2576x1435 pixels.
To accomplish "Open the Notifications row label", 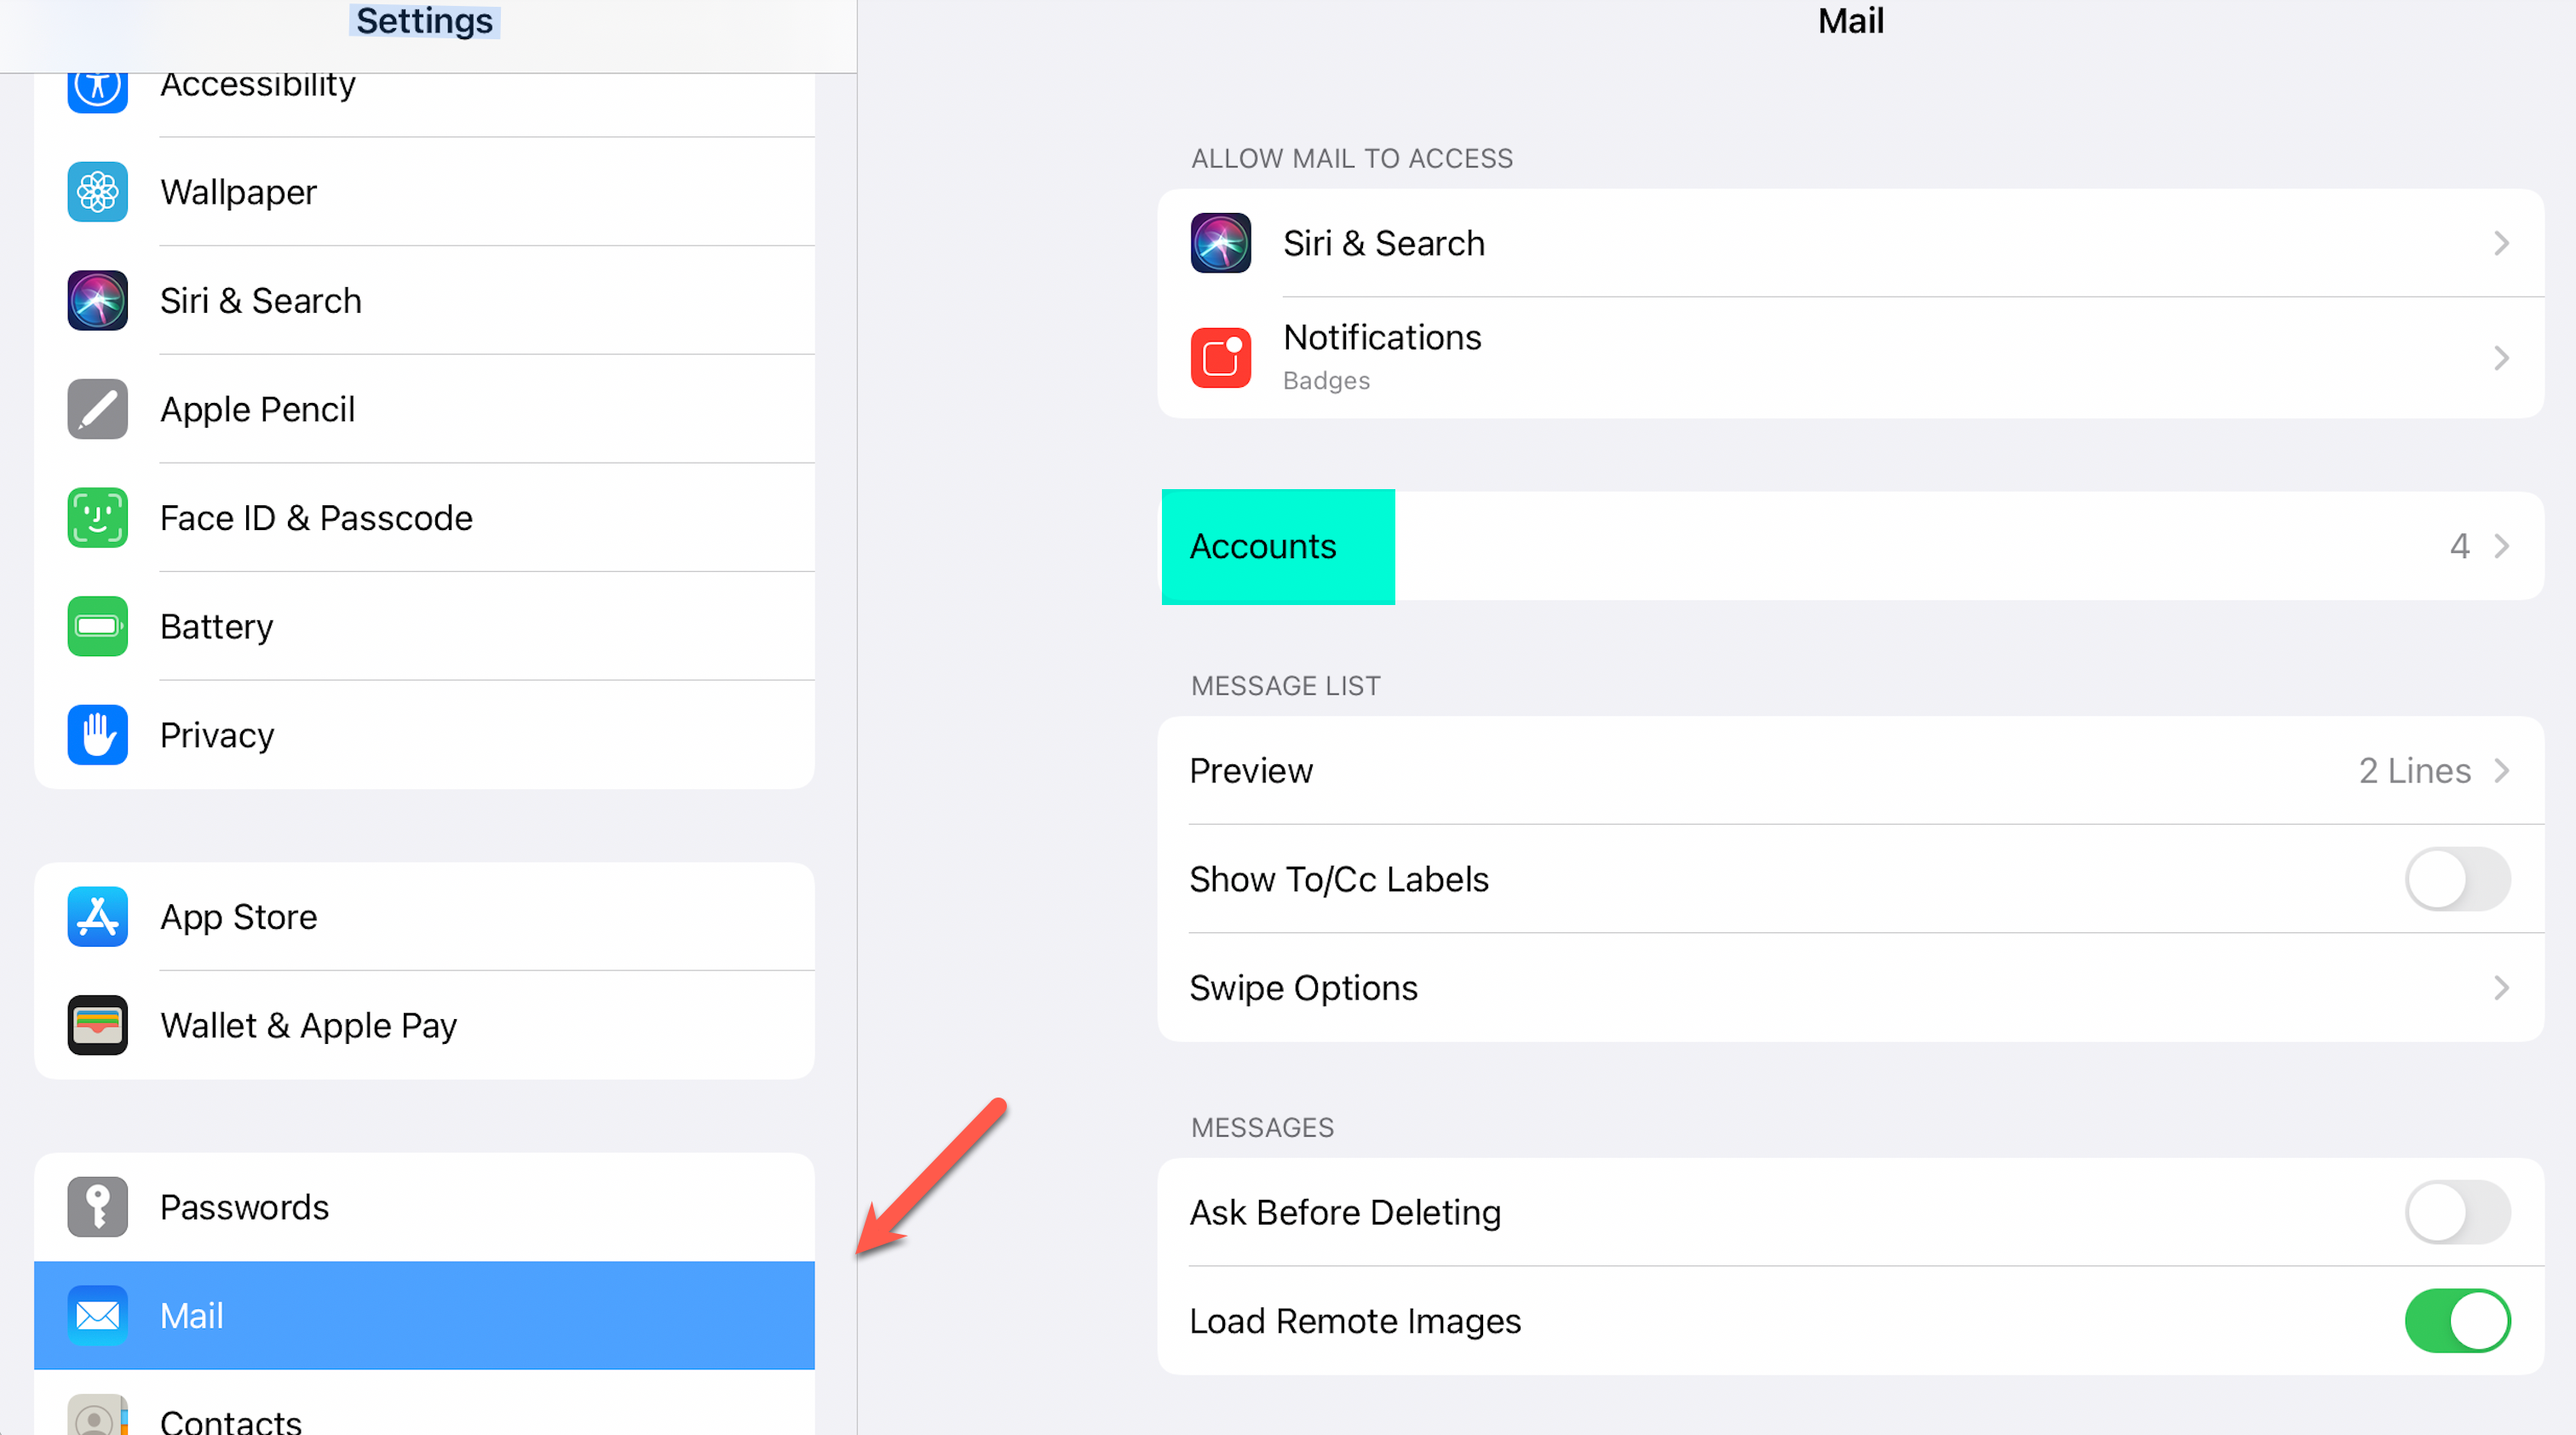I will tap(1382, 338).
